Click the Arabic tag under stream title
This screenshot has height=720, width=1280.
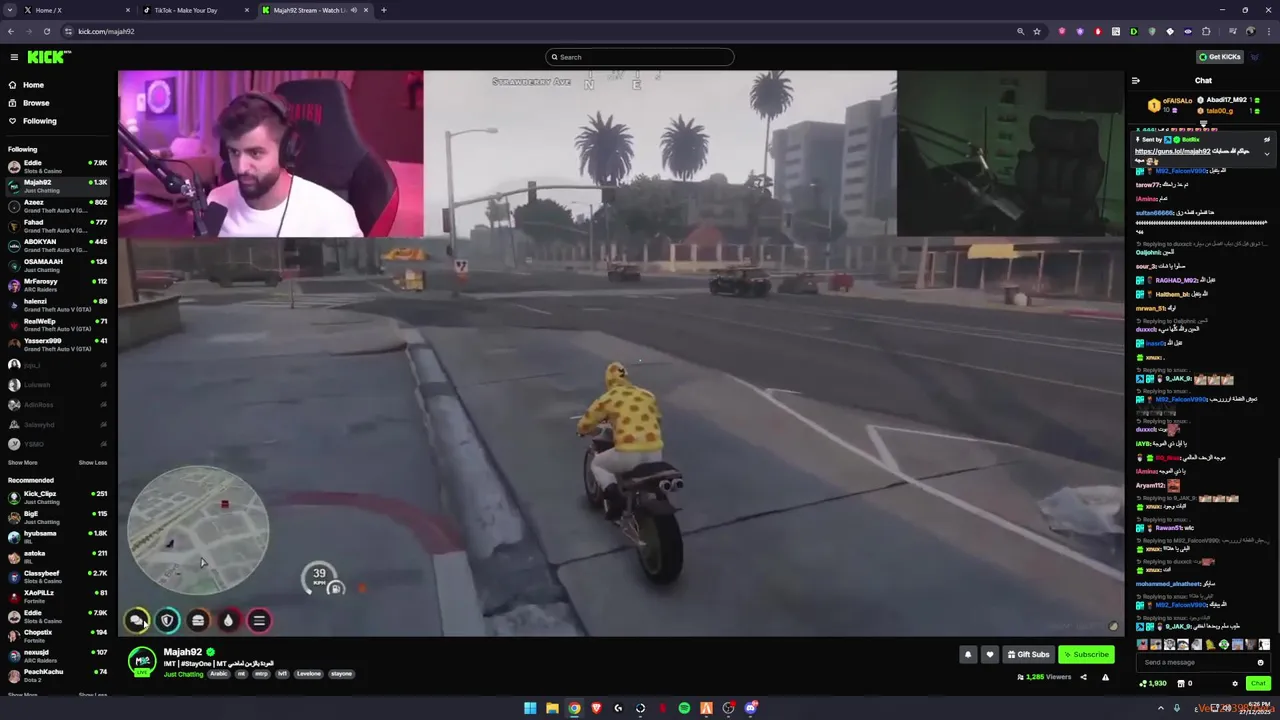[219, 674]
